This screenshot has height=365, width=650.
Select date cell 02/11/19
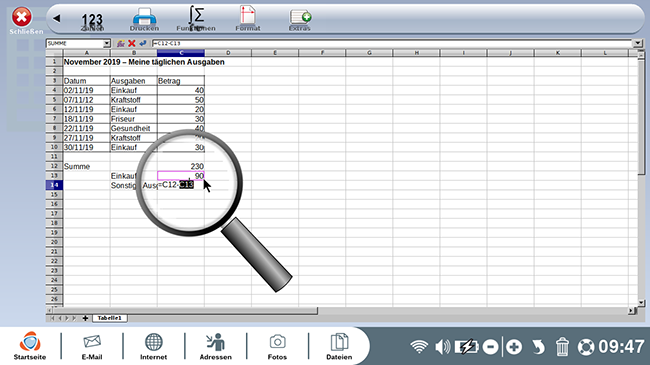(x=86, y=90)
